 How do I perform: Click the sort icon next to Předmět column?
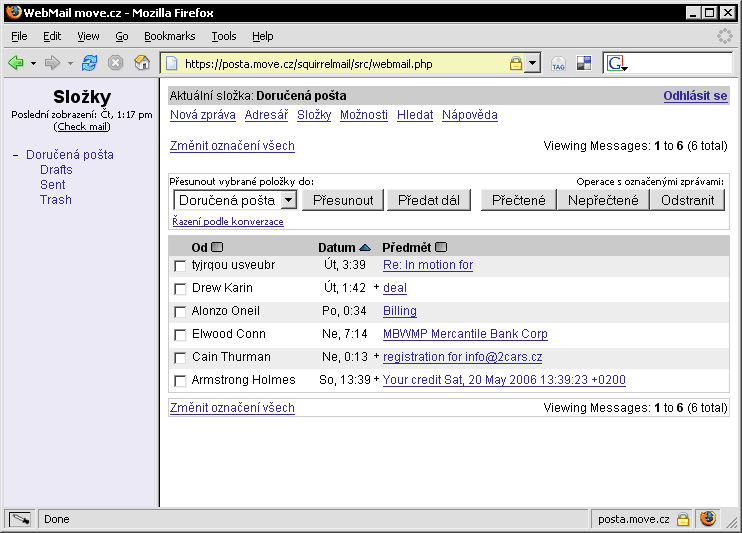point(441,247)
